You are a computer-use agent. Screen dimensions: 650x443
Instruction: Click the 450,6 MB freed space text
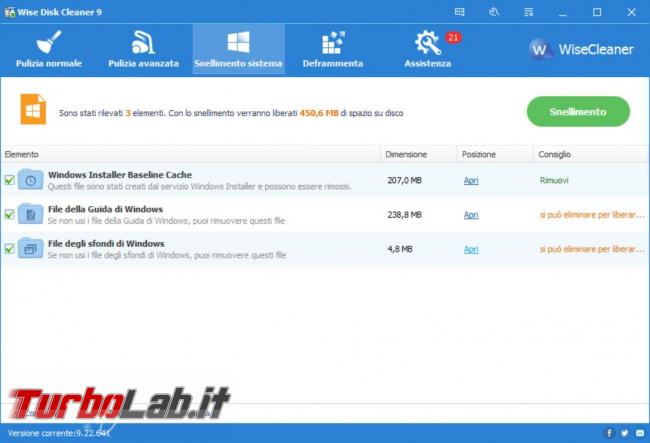pyautogui.click(x=319, y=113)
